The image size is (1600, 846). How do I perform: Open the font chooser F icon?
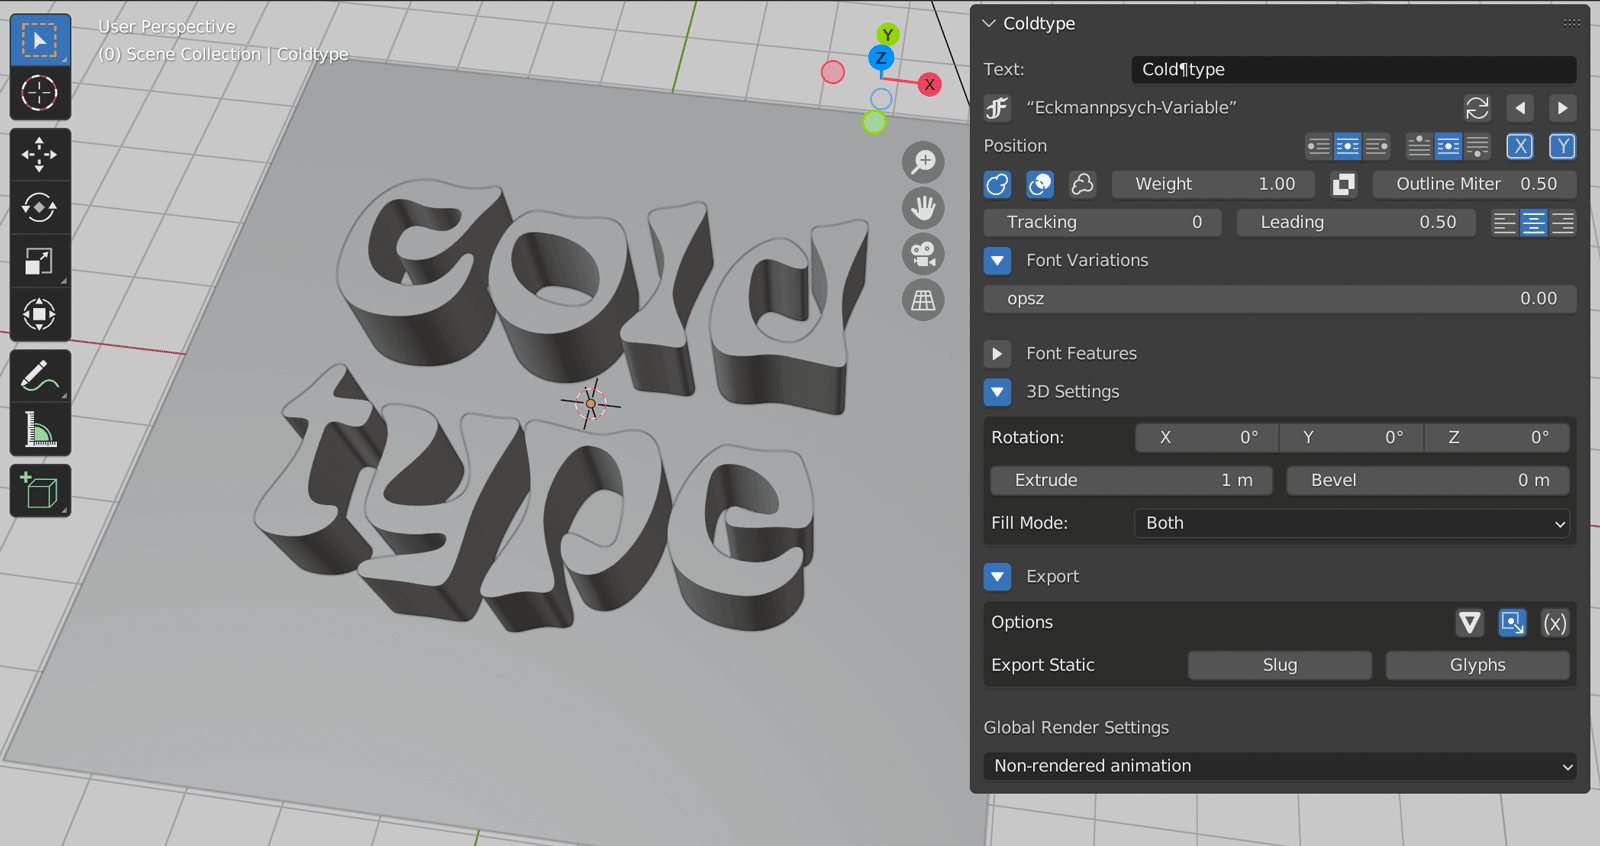(997, 108)
